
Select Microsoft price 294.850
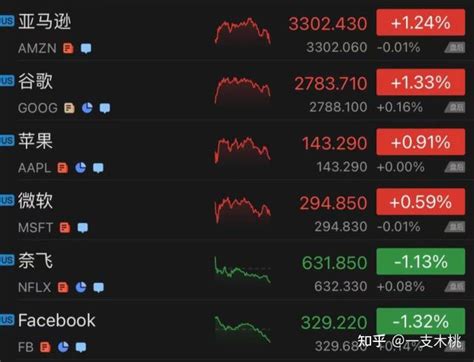click(333, 203)
